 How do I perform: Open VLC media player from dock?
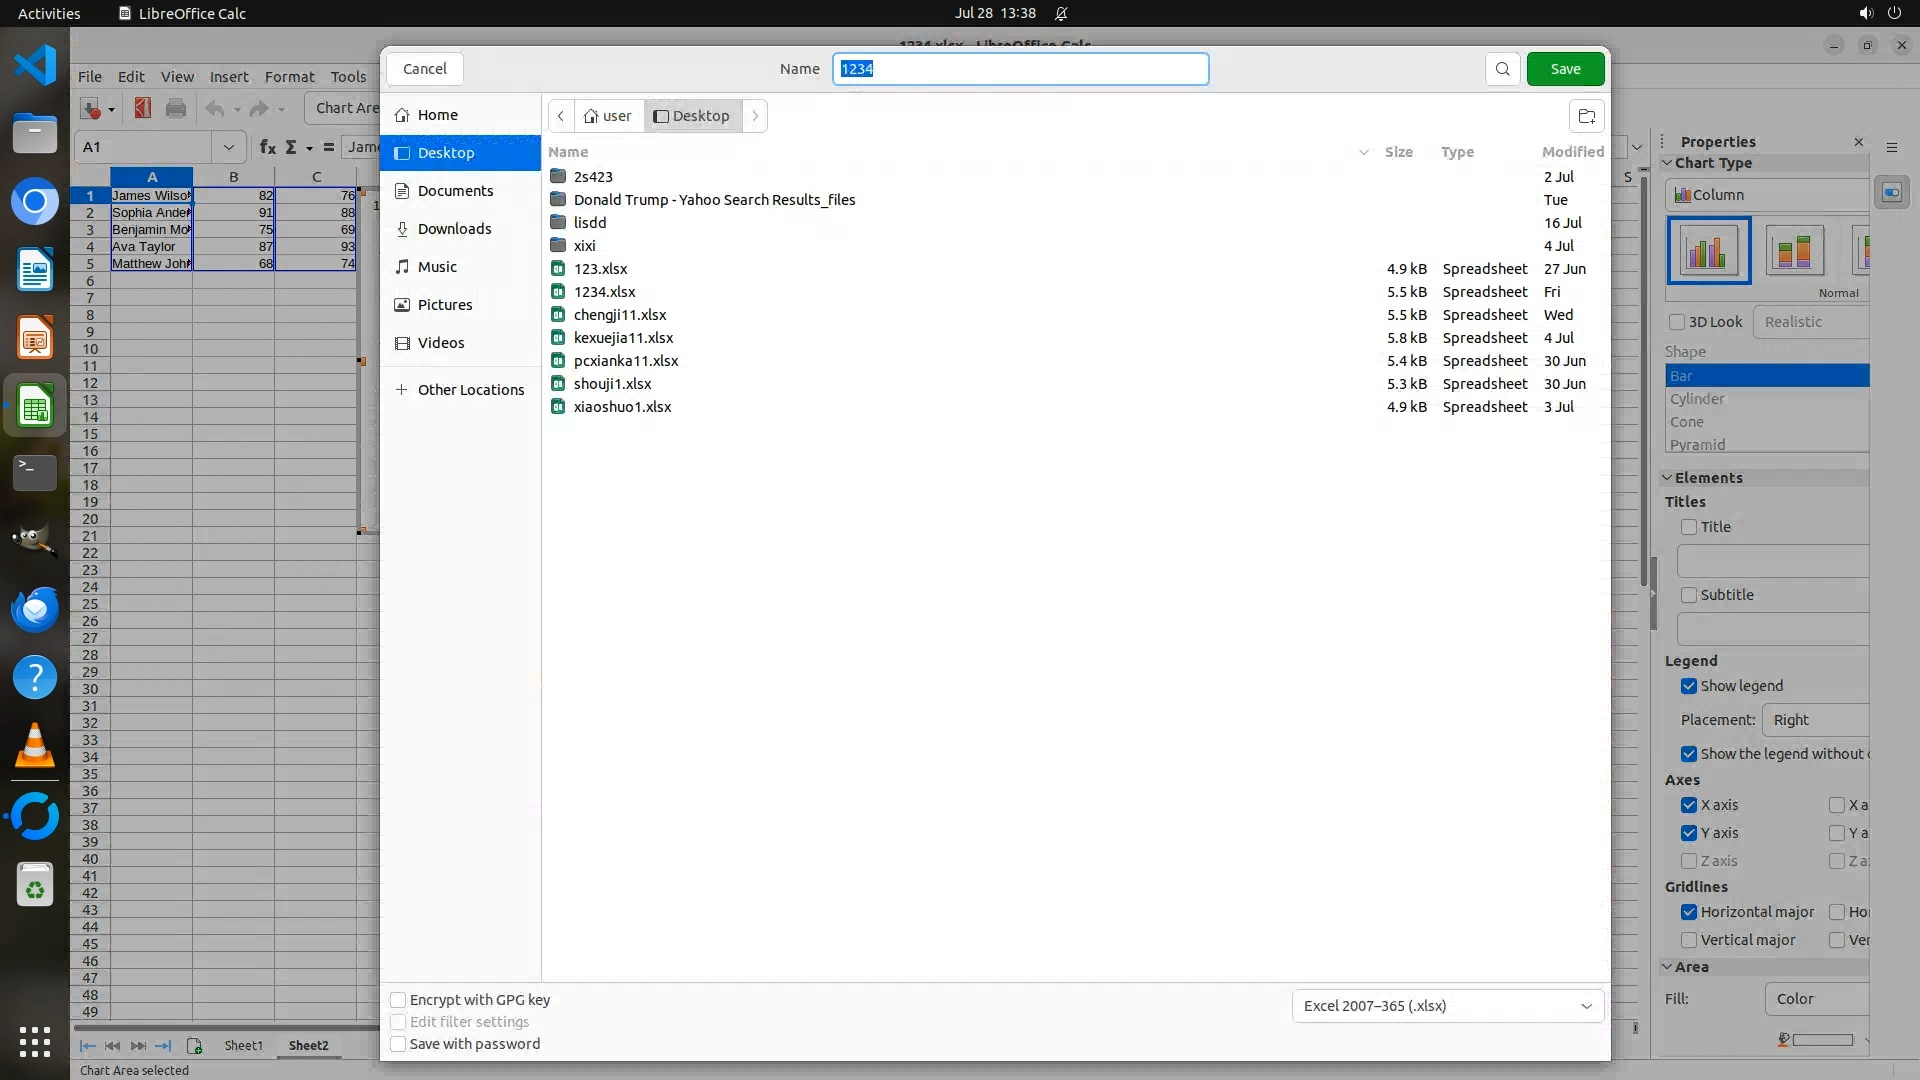pos(35,746)
